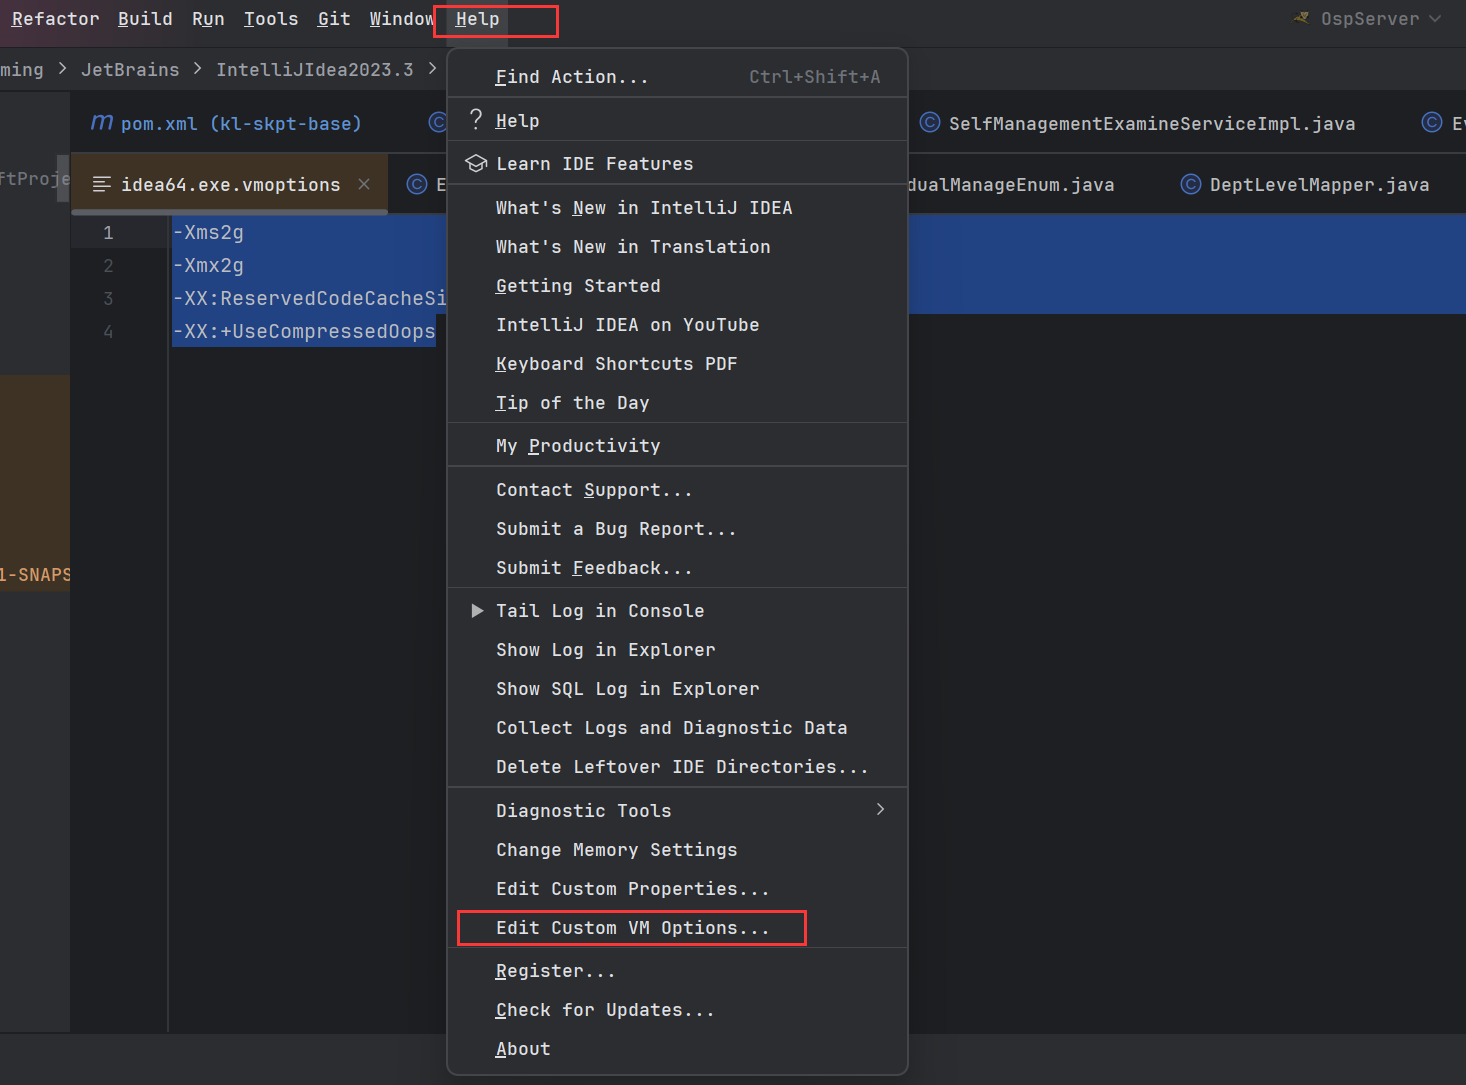The image size is (1466, 1085).
Task: Click line number 1 in the gutter
Action: click(x=108, y=232)
